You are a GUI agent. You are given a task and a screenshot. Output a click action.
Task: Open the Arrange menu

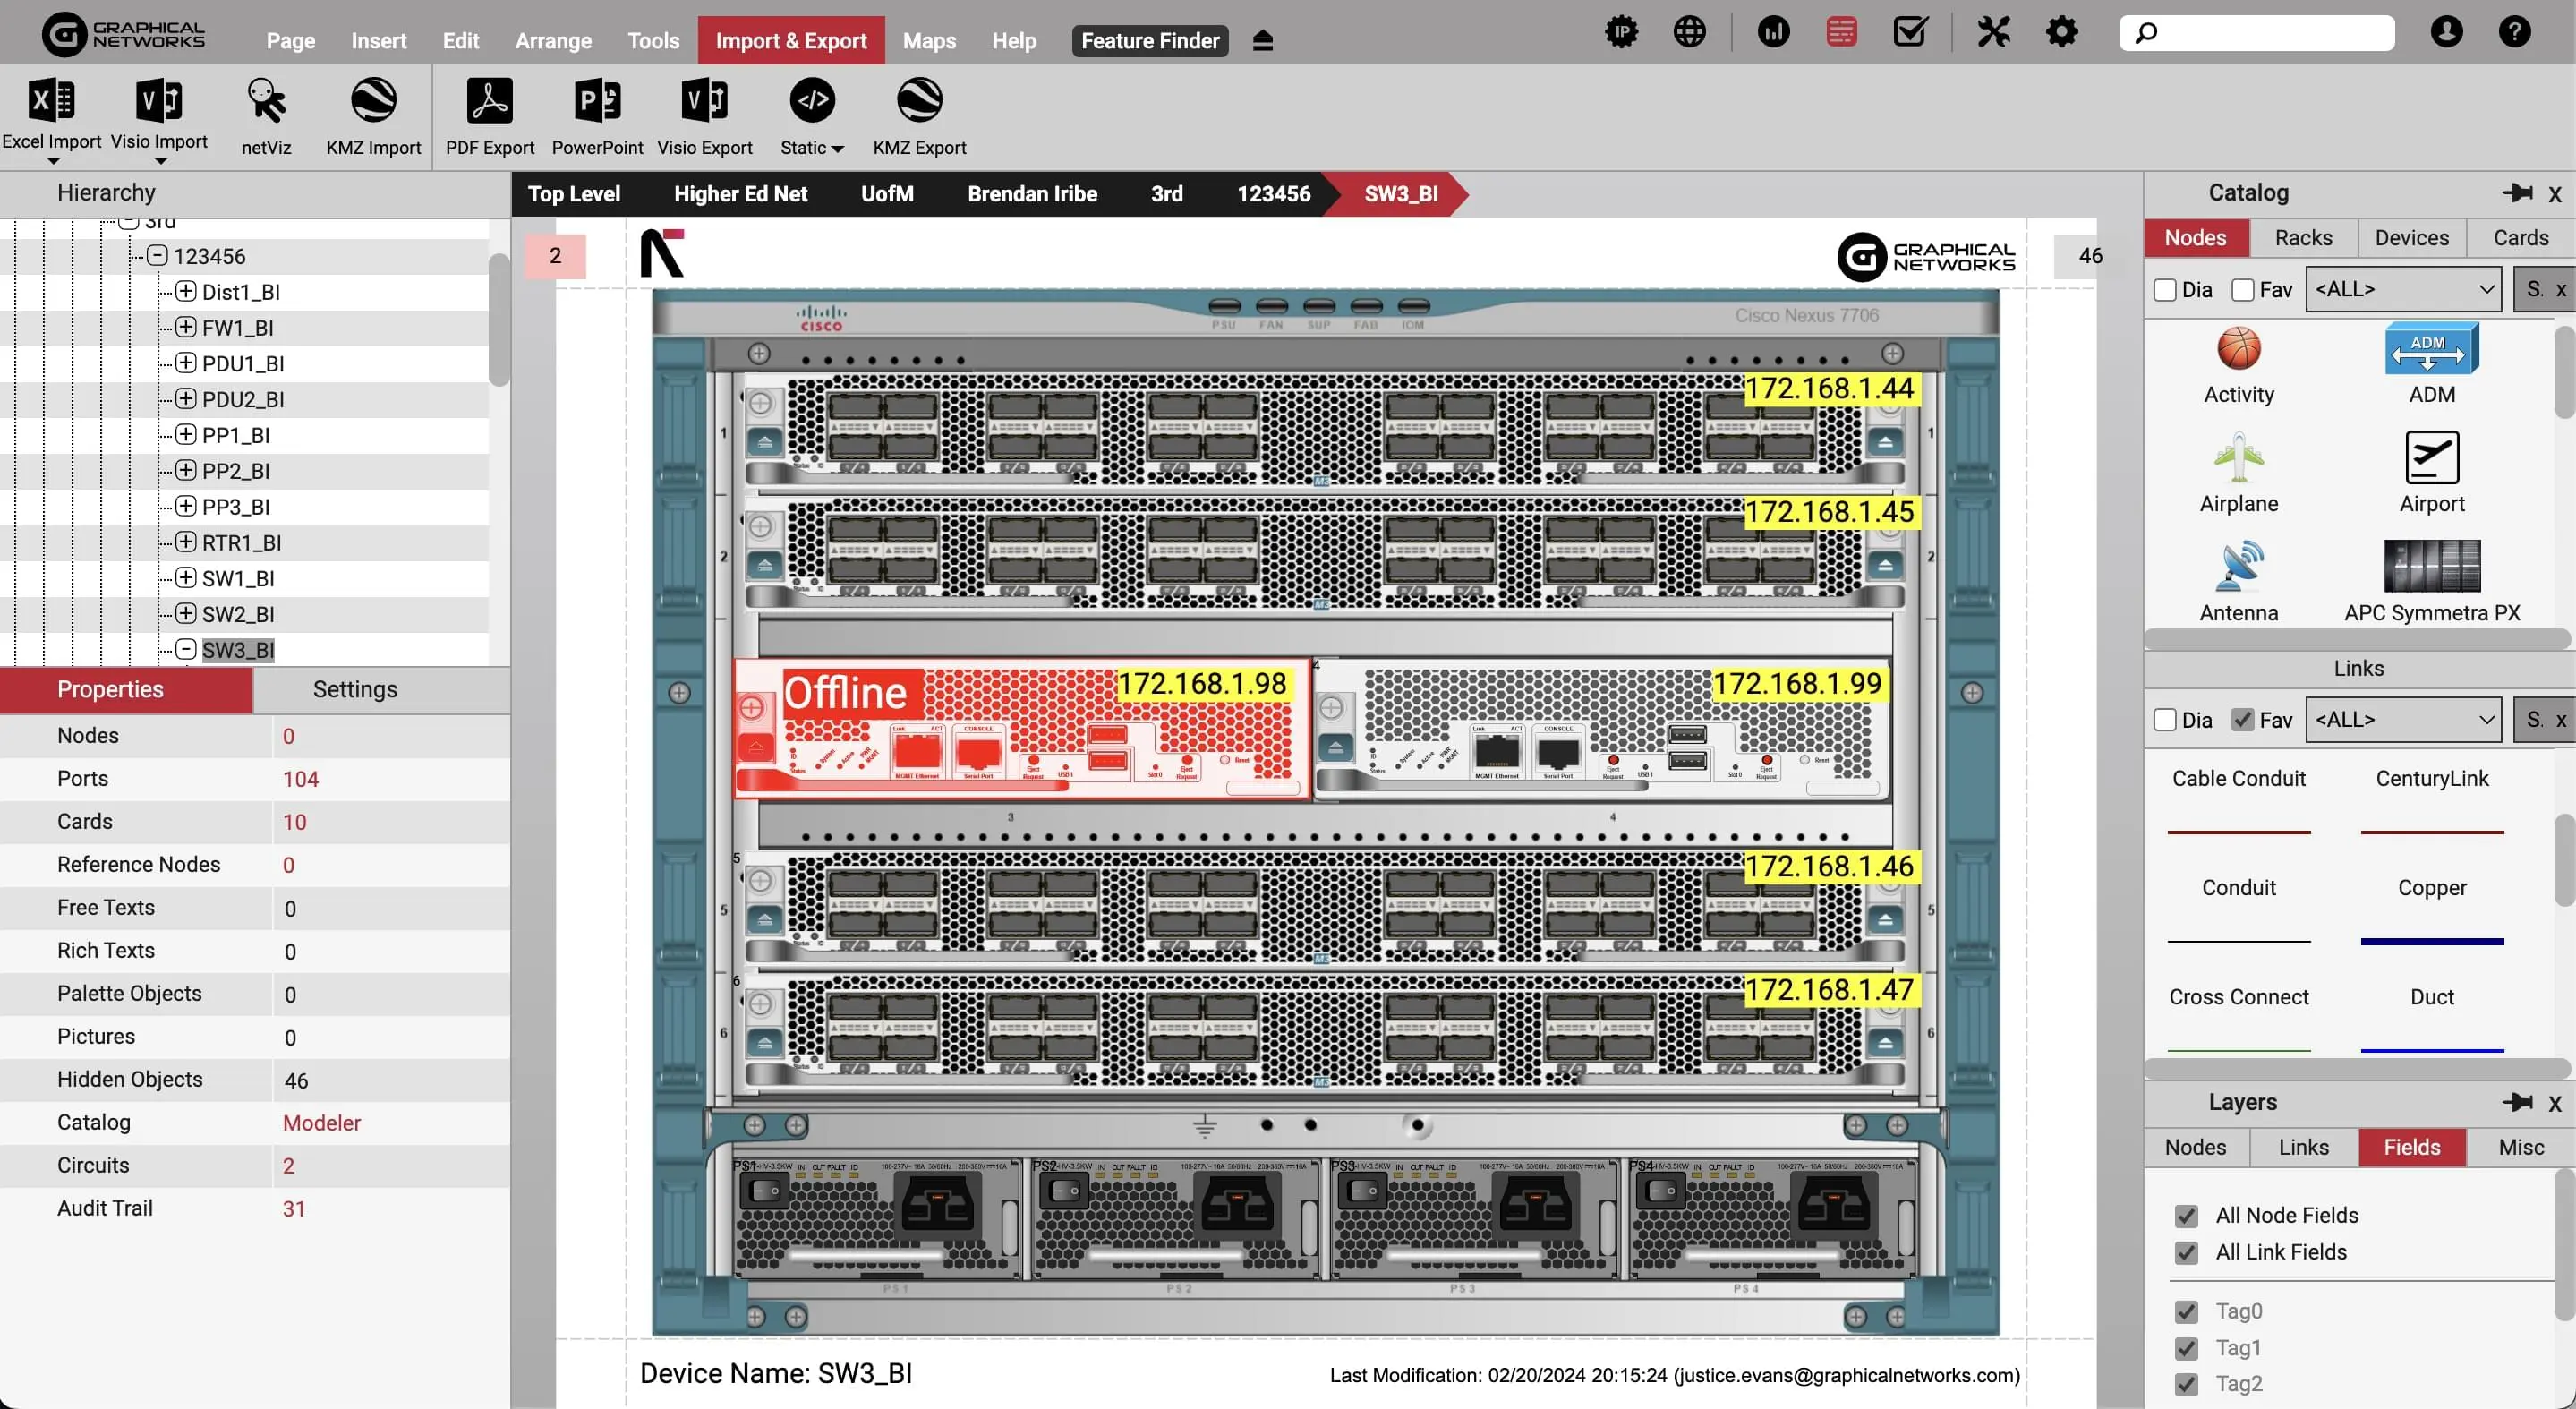click(x=553, y=41)
